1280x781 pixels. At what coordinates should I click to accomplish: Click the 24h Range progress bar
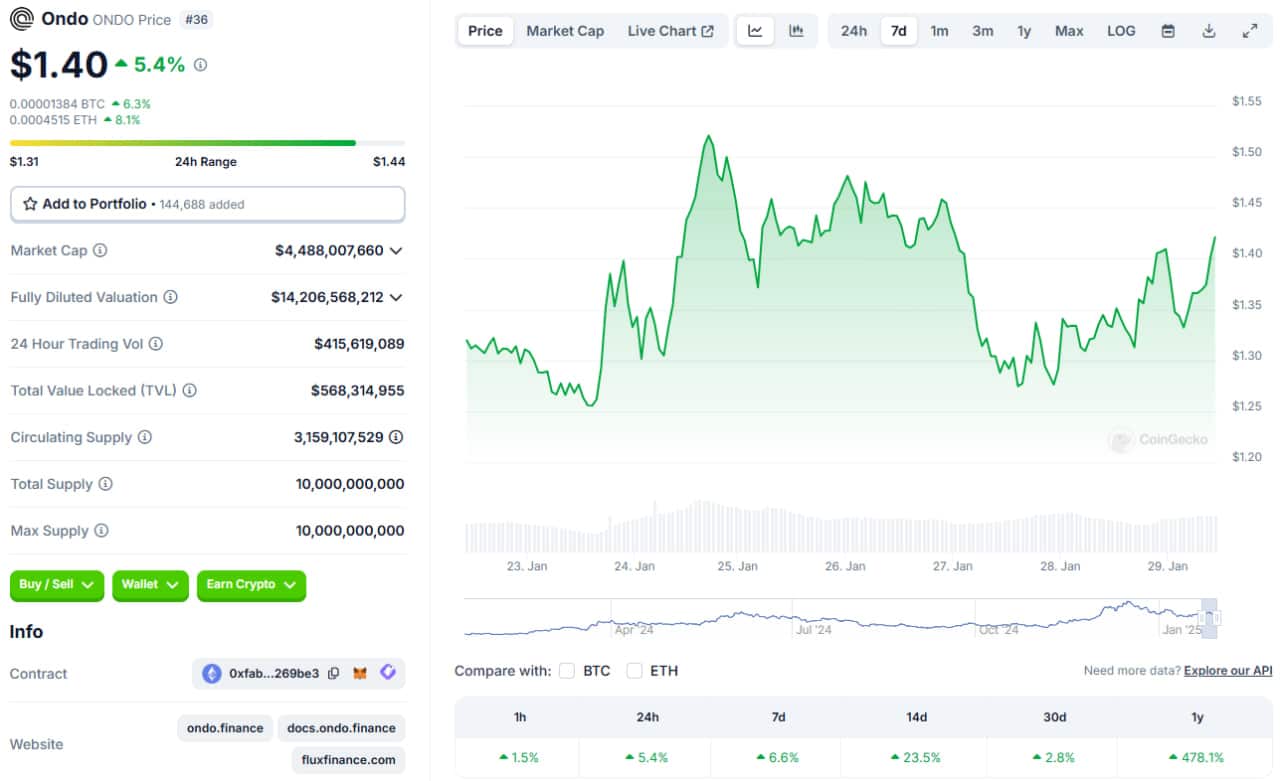pyautogui.click(x=208, y=143)
